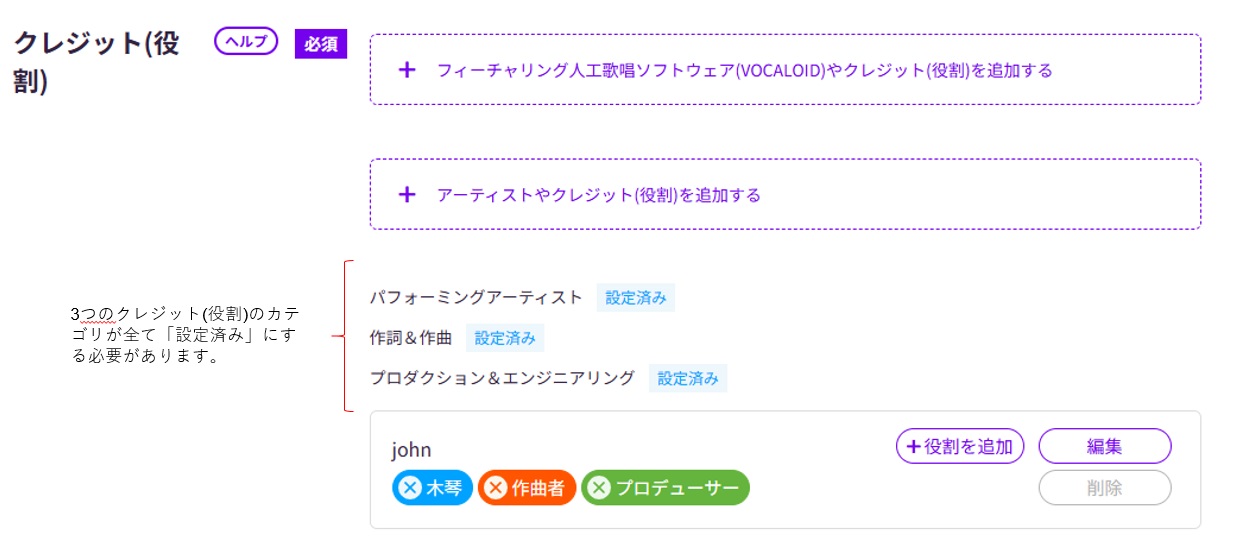Click the artist name john

pos(411,450)
